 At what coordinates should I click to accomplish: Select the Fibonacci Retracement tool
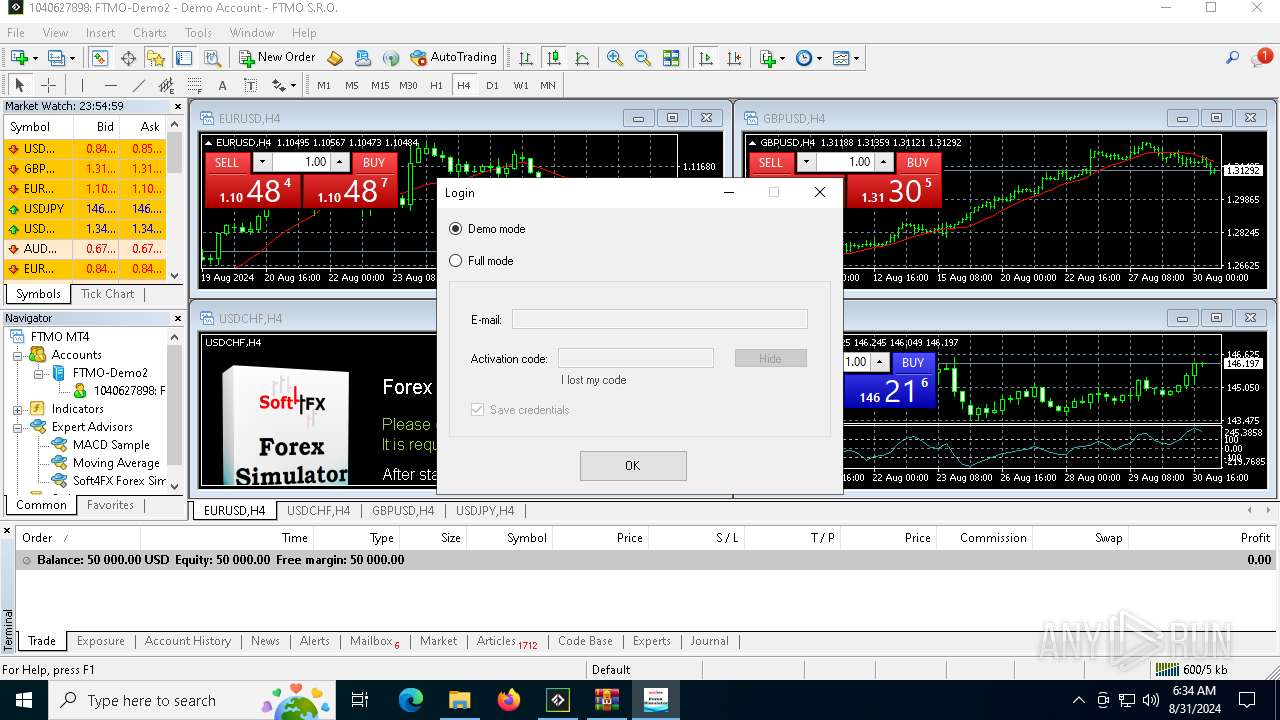point(194,85)
